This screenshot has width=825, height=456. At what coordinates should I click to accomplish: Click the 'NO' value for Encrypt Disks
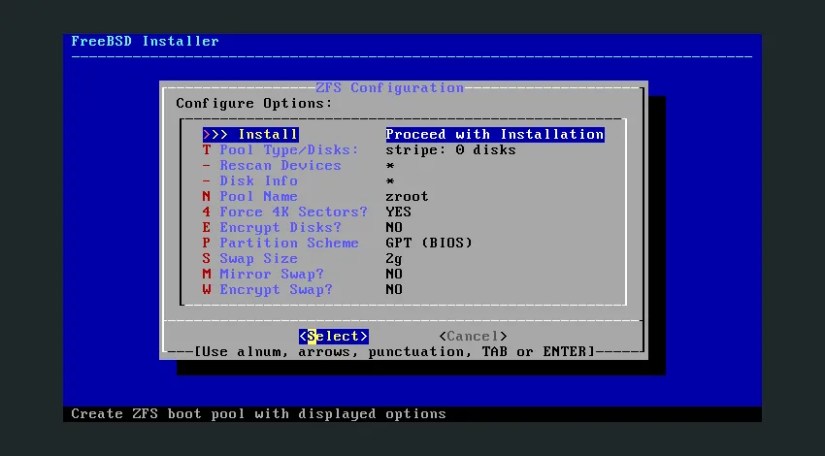(394, 228)
